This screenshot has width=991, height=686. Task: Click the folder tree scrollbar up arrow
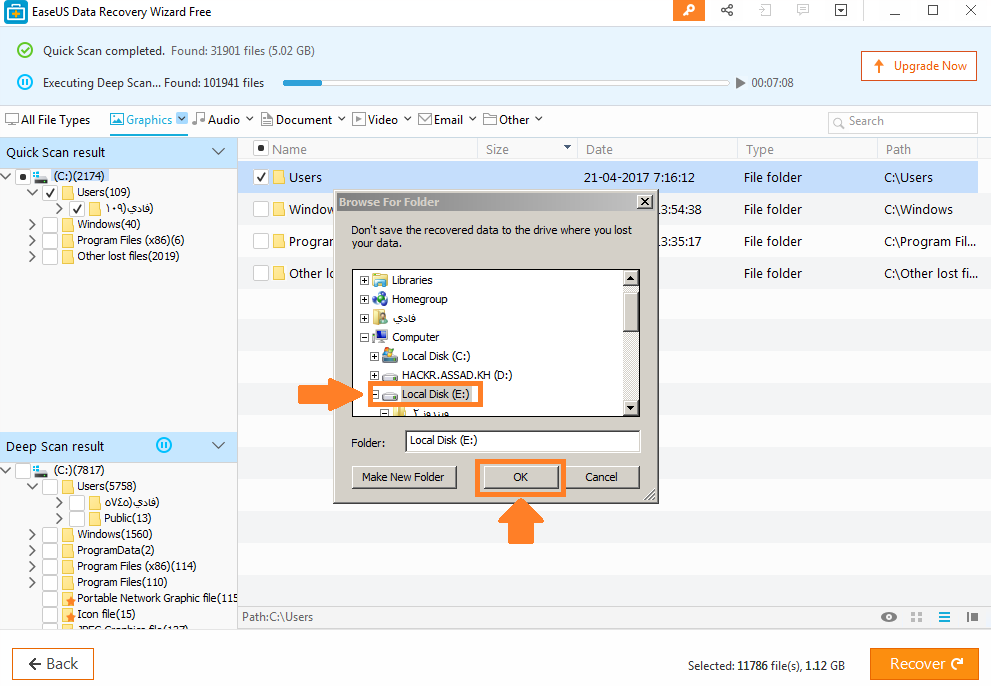(x=630, y=278)
